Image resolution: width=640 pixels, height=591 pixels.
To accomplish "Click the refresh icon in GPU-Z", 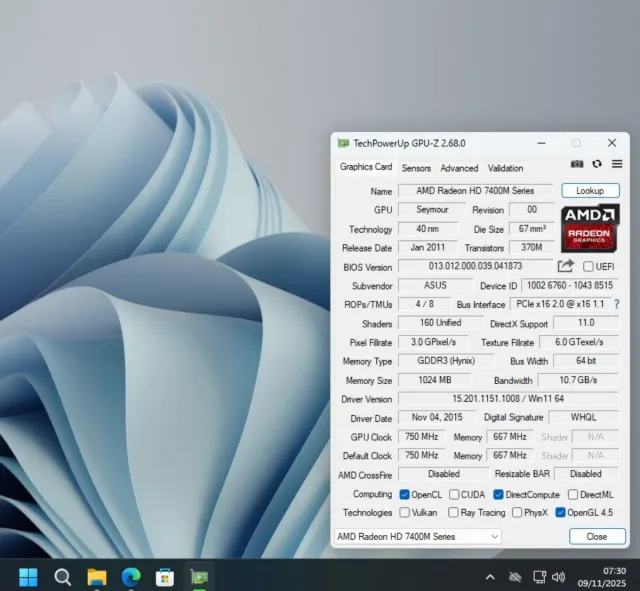I will 597,164.
